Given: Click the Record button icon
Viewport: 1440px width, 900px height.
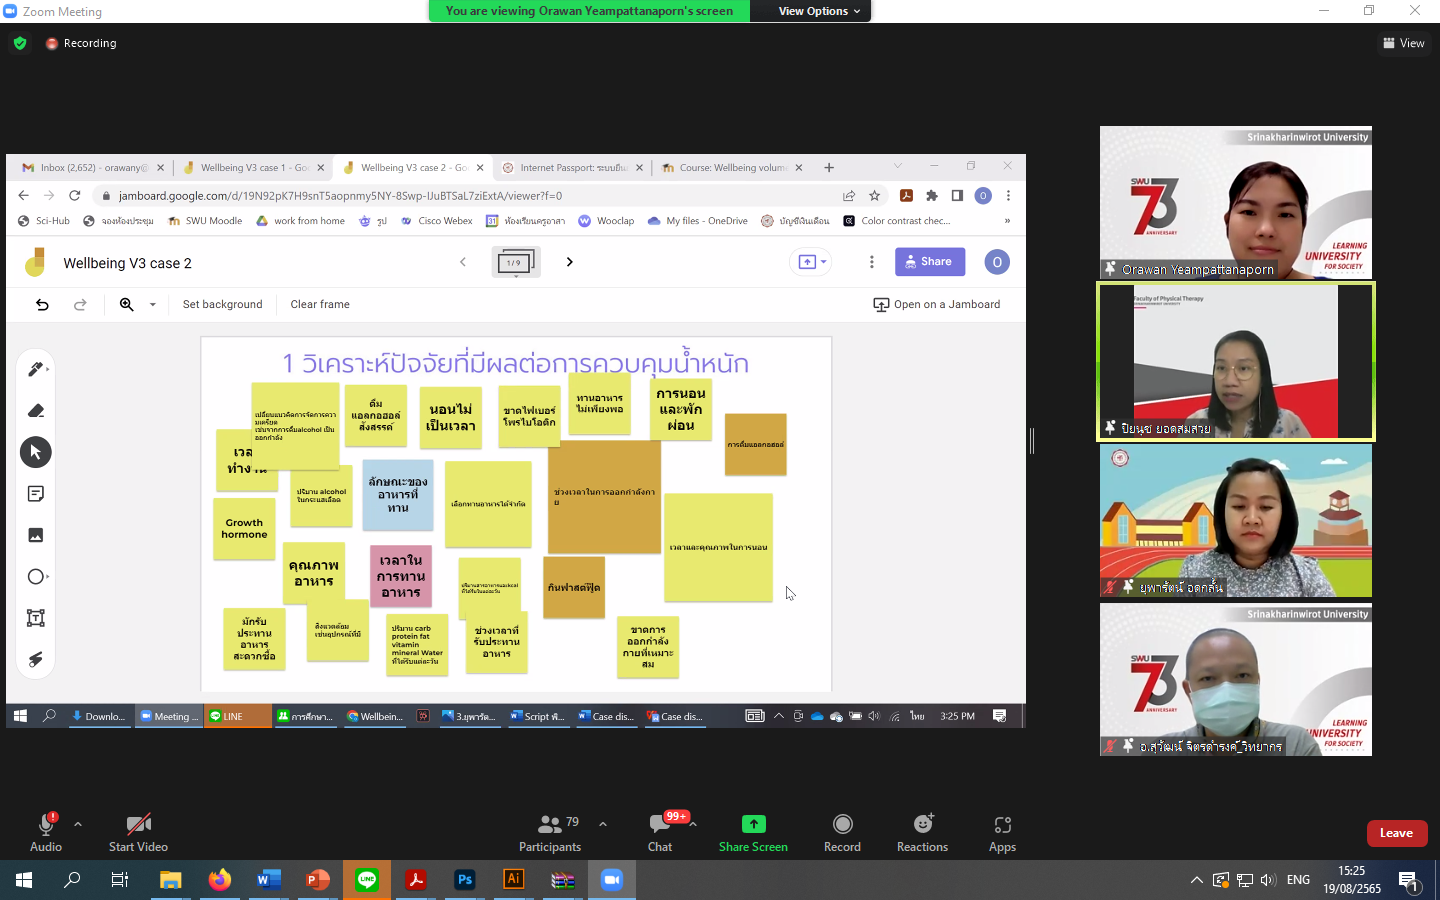Looking at the screenshot, I should pos(842,824).
